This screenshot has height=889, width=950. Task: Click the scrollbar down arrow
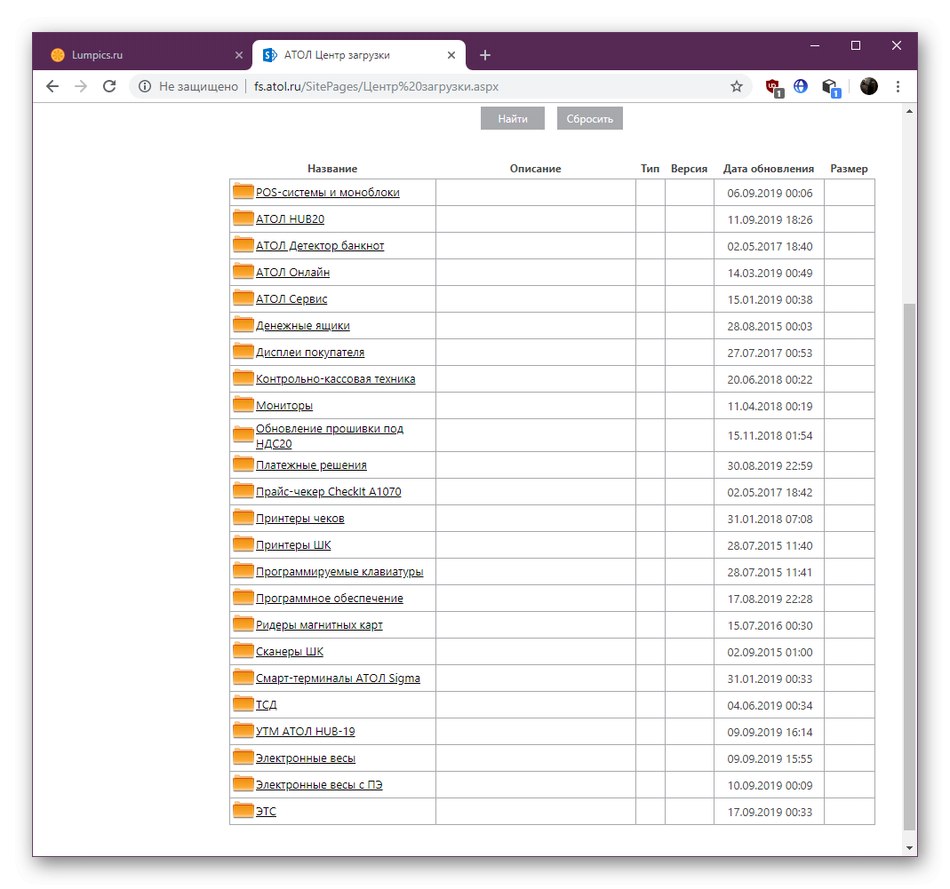click(909, 848)
